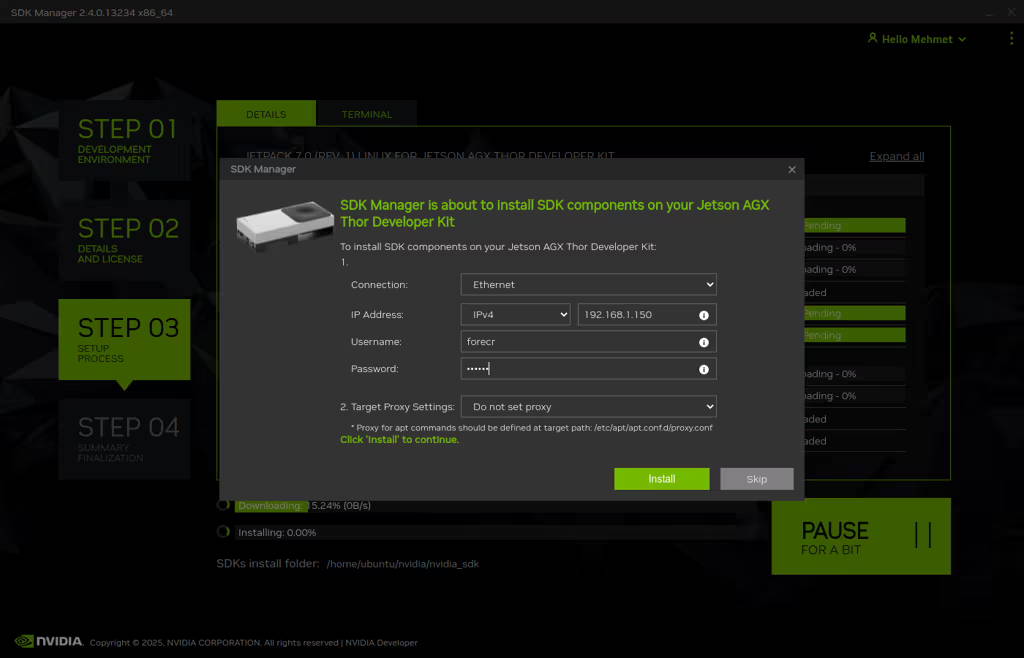Click the NVIDIA logo in footer
The height and width of the screenshot is (658, 1024).
pos(49,641)
